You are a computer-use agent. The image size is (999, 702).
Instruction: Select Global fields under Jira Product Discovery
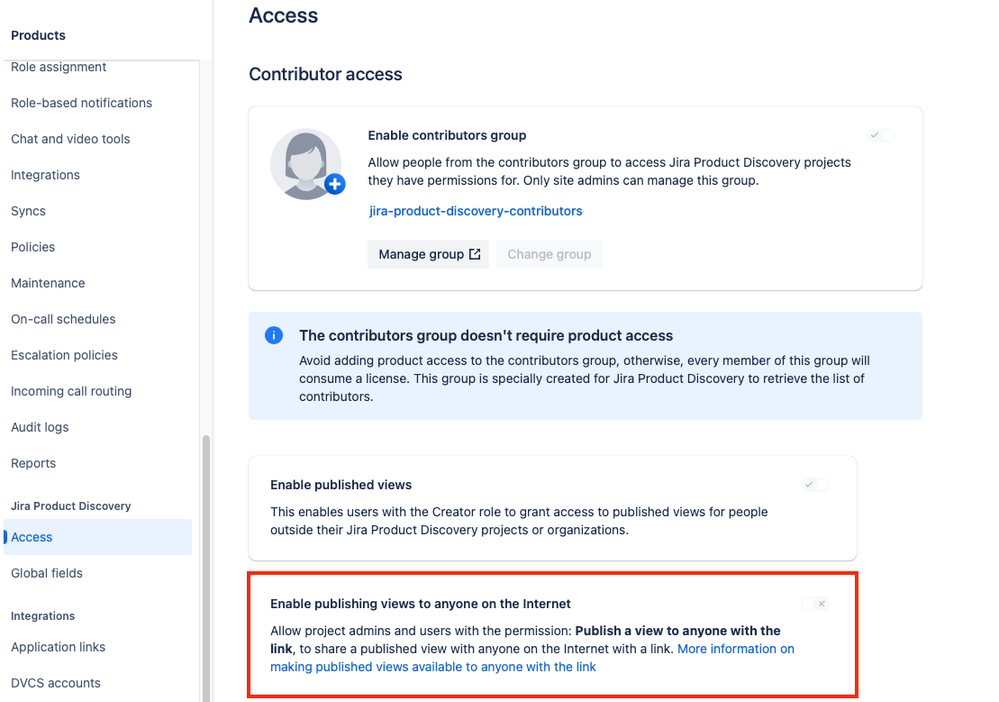tap(46, 572)
